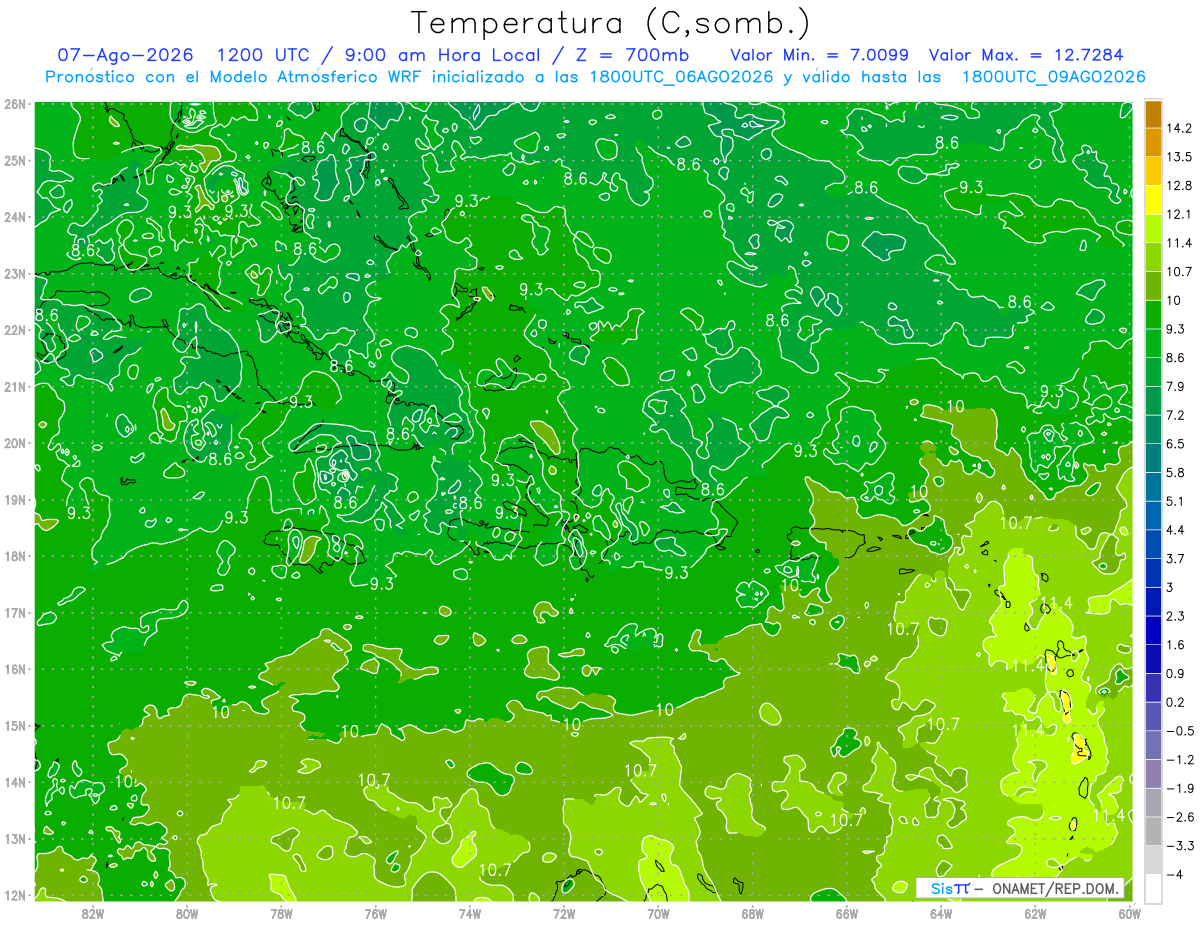Click the "64W" longitude axis label
This screenshot has height=927, width=1200.
coord(941,913)
